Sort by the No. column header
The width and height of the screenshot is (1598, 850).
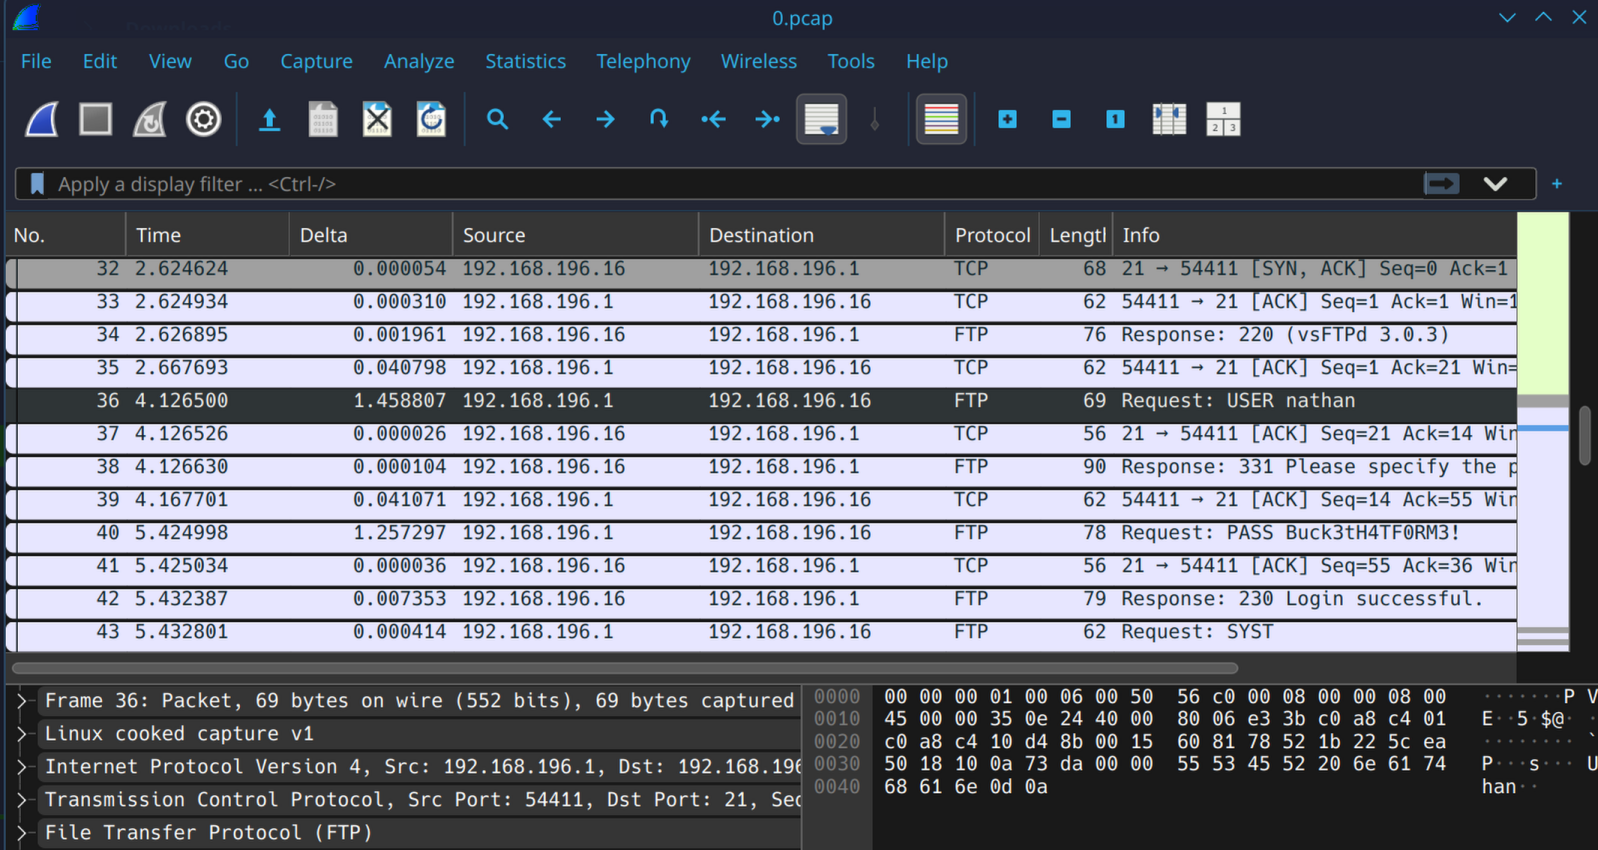point(66,235)
